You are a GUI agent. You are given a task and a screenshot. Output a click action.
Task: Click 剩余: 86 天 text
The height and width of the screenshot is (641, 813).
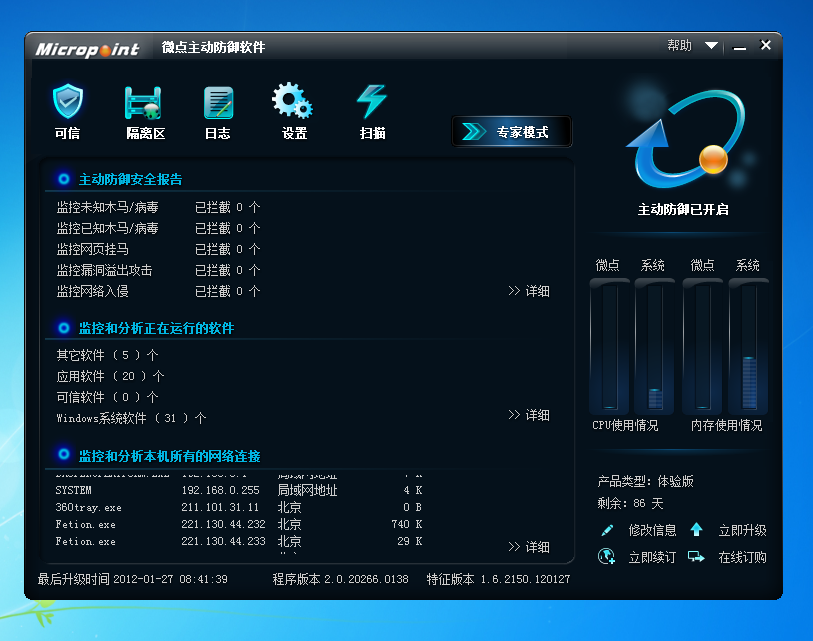[x=630, y=504]
